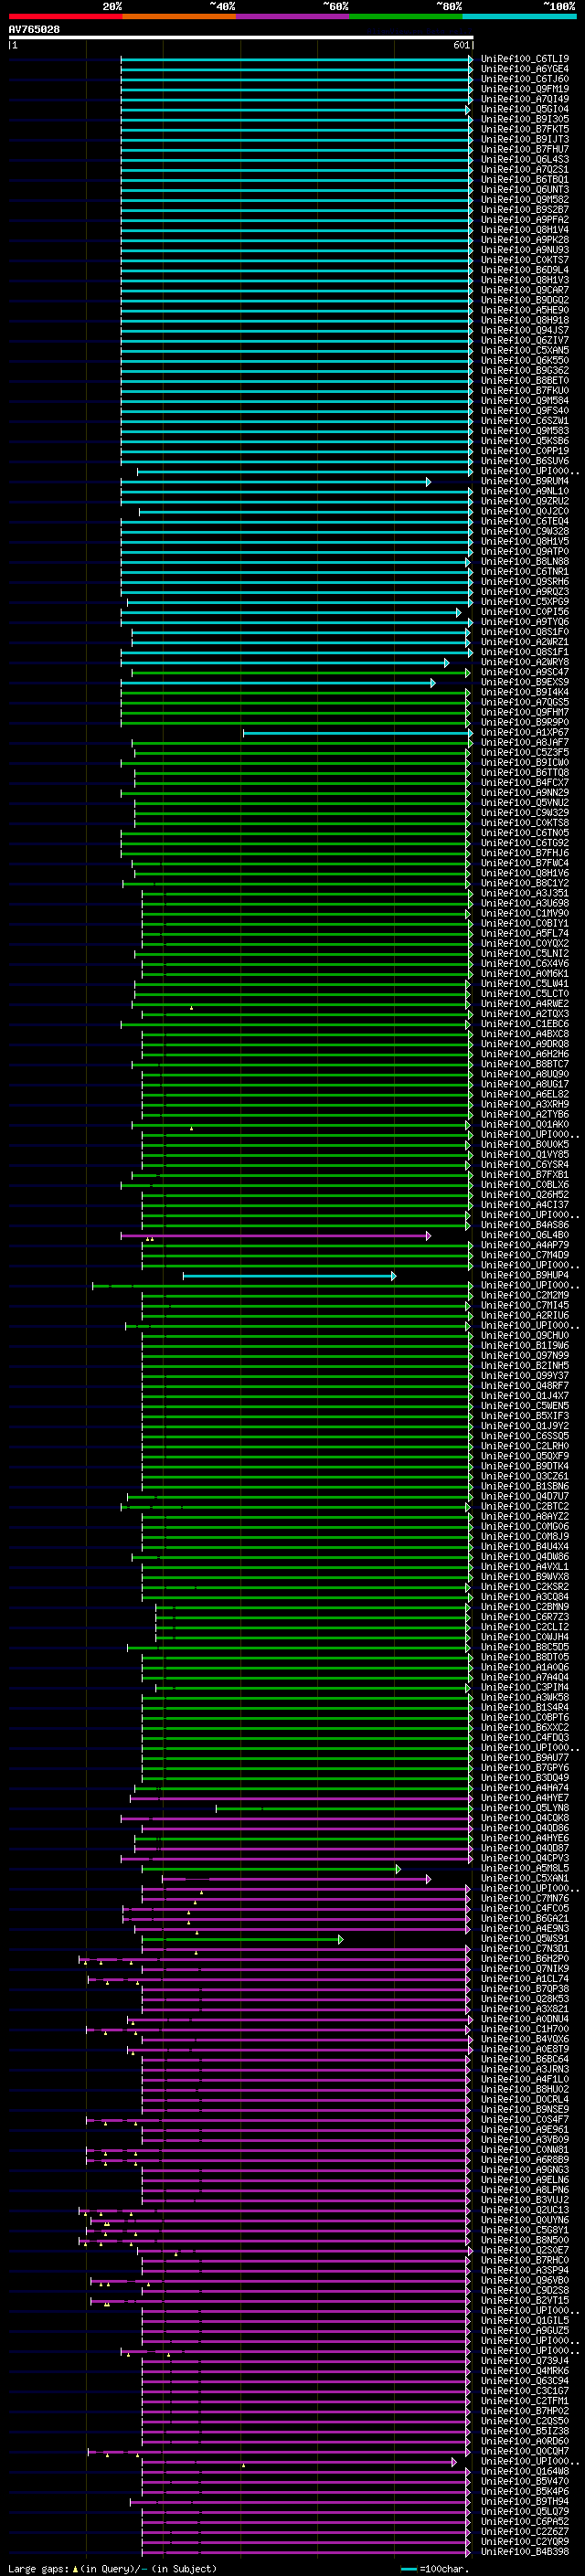Image resolution: width=585 pixels, height=2576 pixels.
Task: Click the cyan alignment bar for UniRef100_A2WRY8
Action: (x=285, y=663)
